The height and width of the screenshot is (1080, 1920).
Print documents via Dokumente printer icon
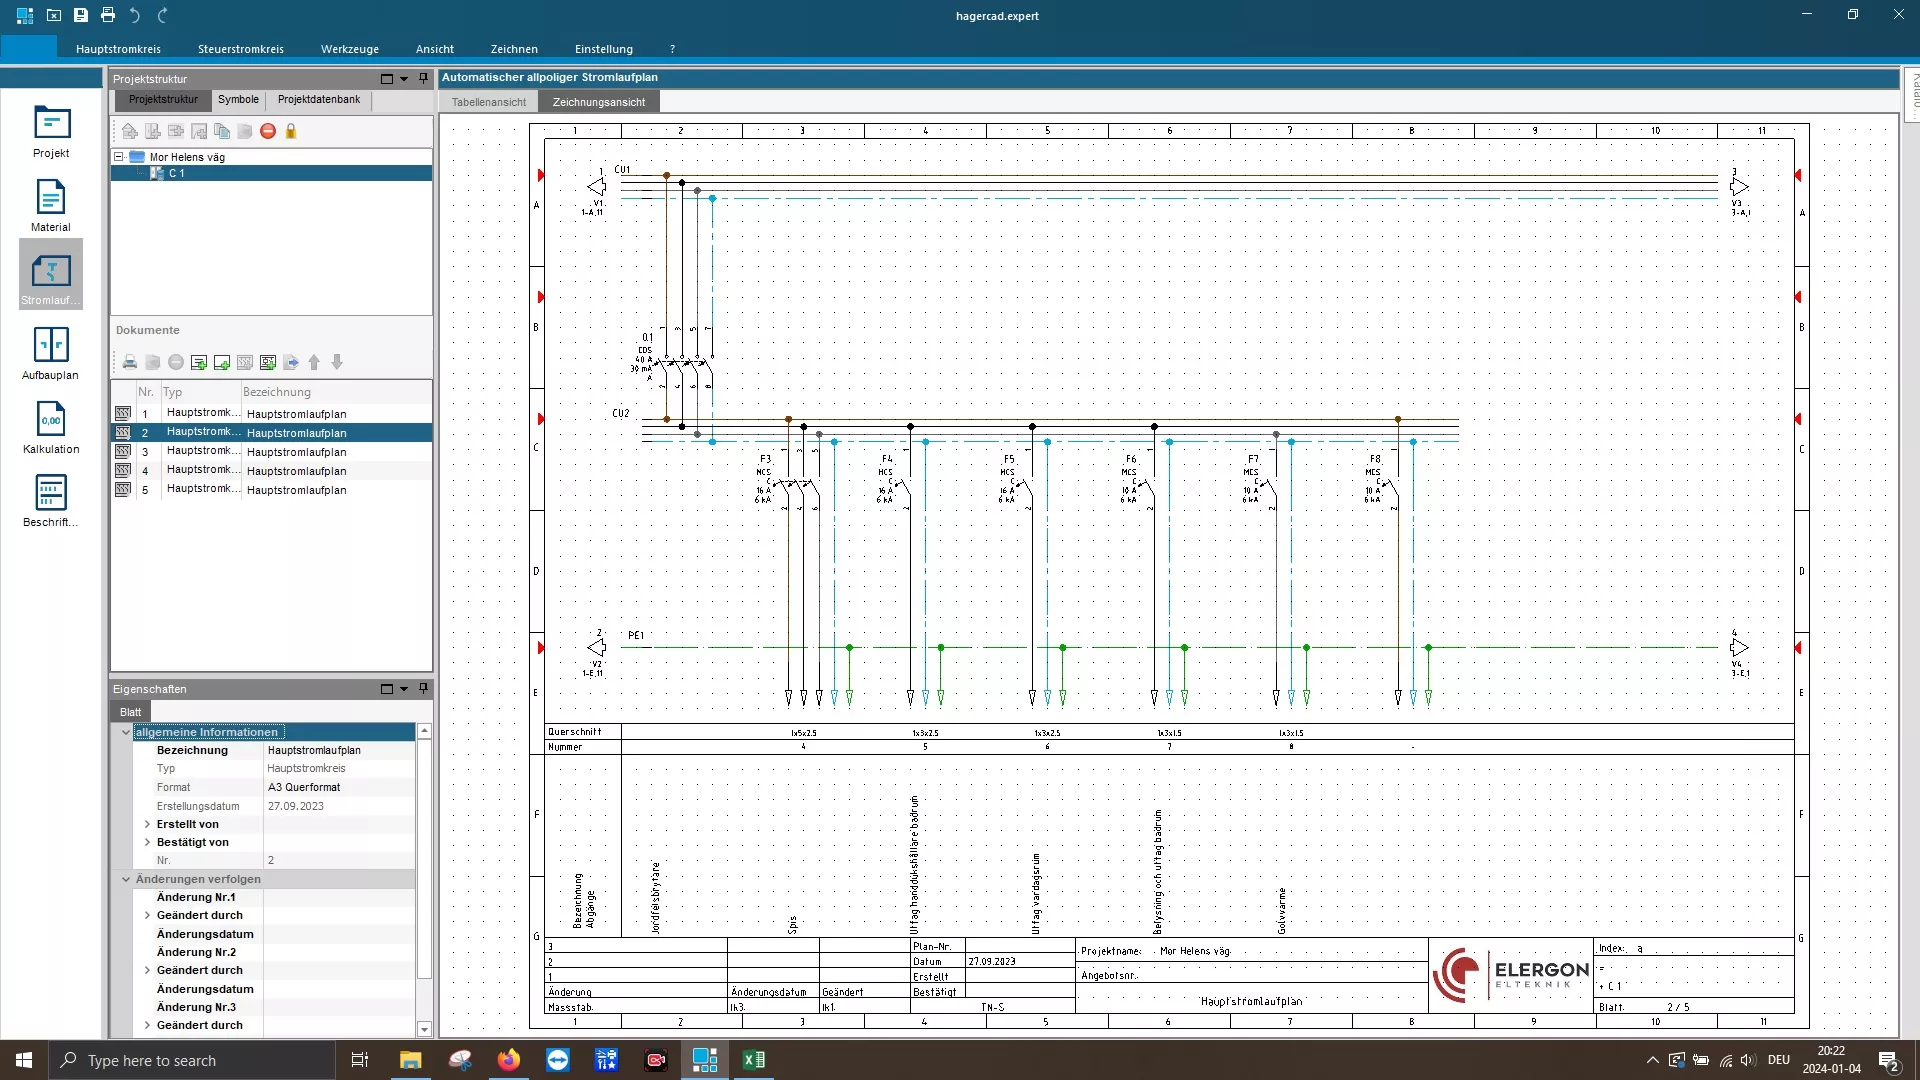130,362
